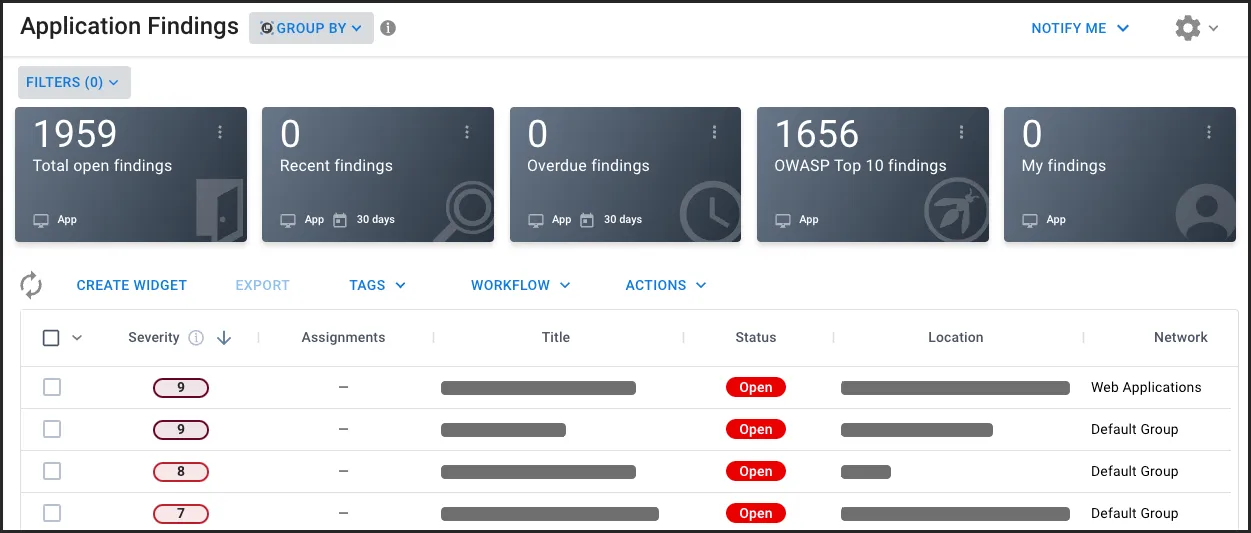Click the calendar icon on the Recent findings card
Viewport: 1251px width, 533px height.
(x=340, y=220)
